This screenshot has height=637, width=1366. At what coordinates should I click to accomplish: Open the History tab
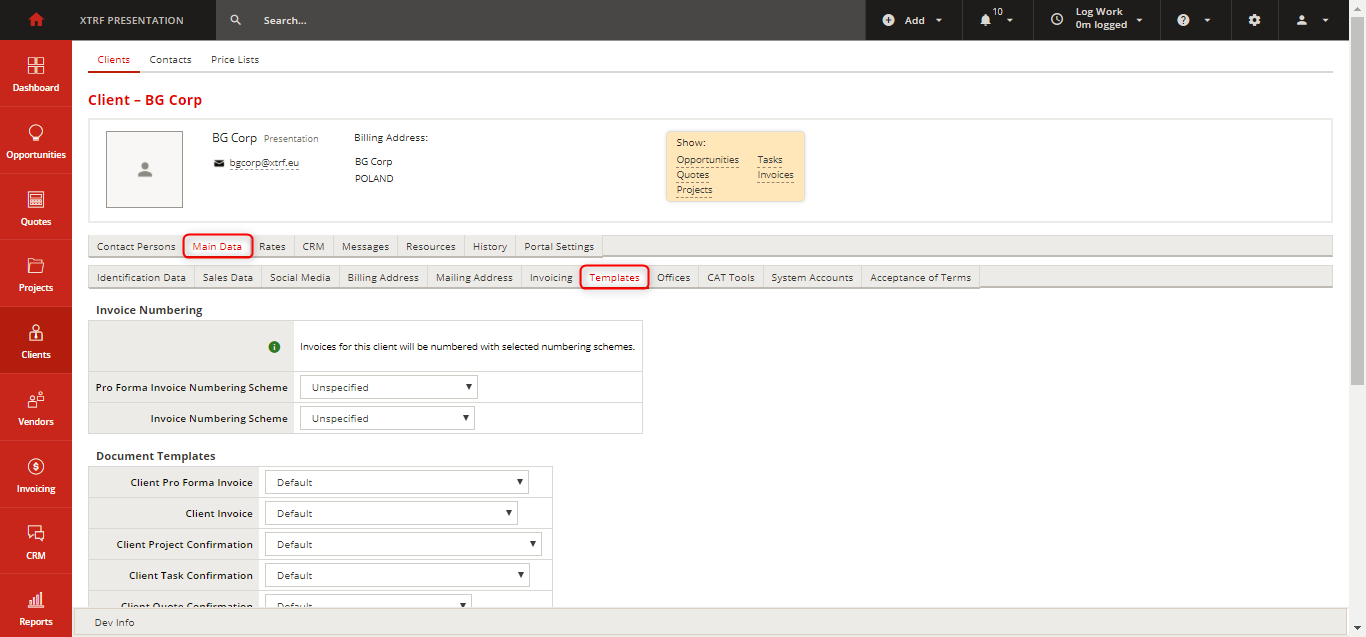[490, 246]
